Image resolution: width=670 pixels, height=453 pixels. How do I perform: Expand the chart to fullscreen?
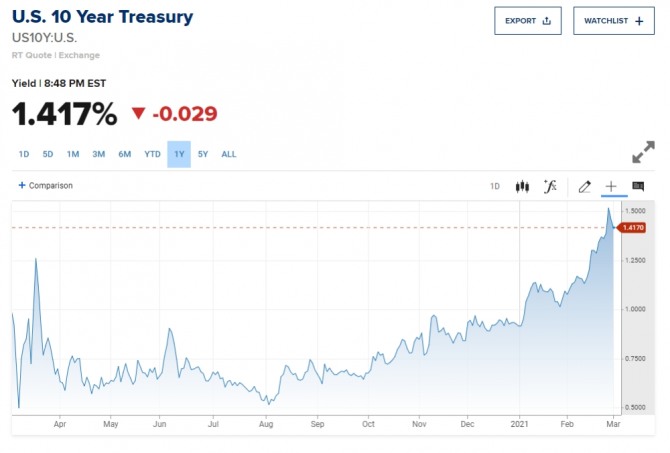point(643,152)
